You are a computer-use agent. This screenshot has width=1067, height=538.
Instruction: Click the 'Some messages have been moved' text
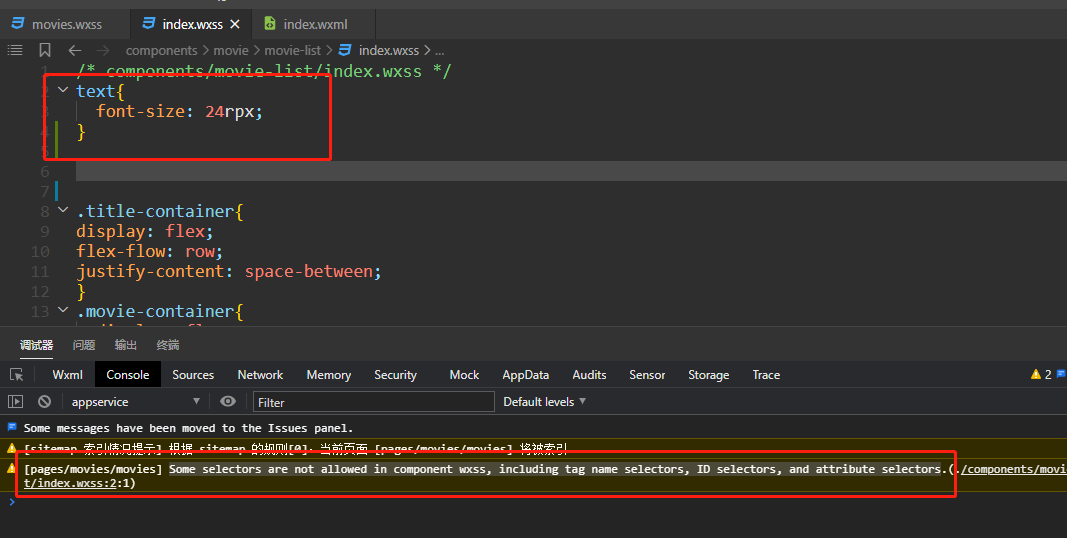(188, 428)
